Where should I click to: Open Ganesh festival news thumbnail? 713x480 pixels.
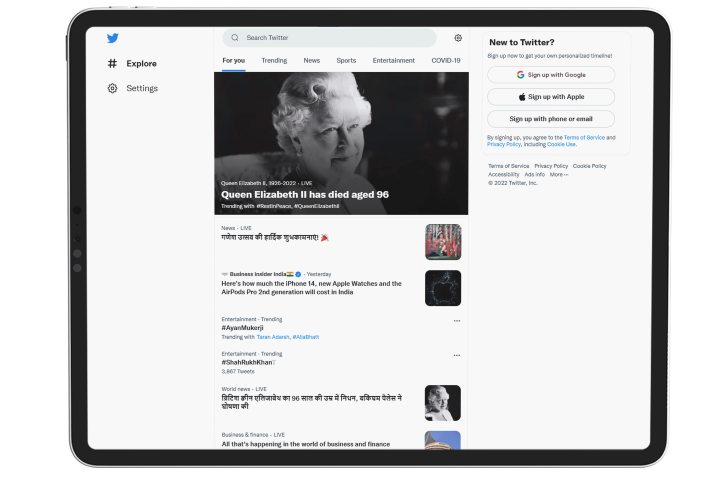pyautogui.click(x=443, y=242)
